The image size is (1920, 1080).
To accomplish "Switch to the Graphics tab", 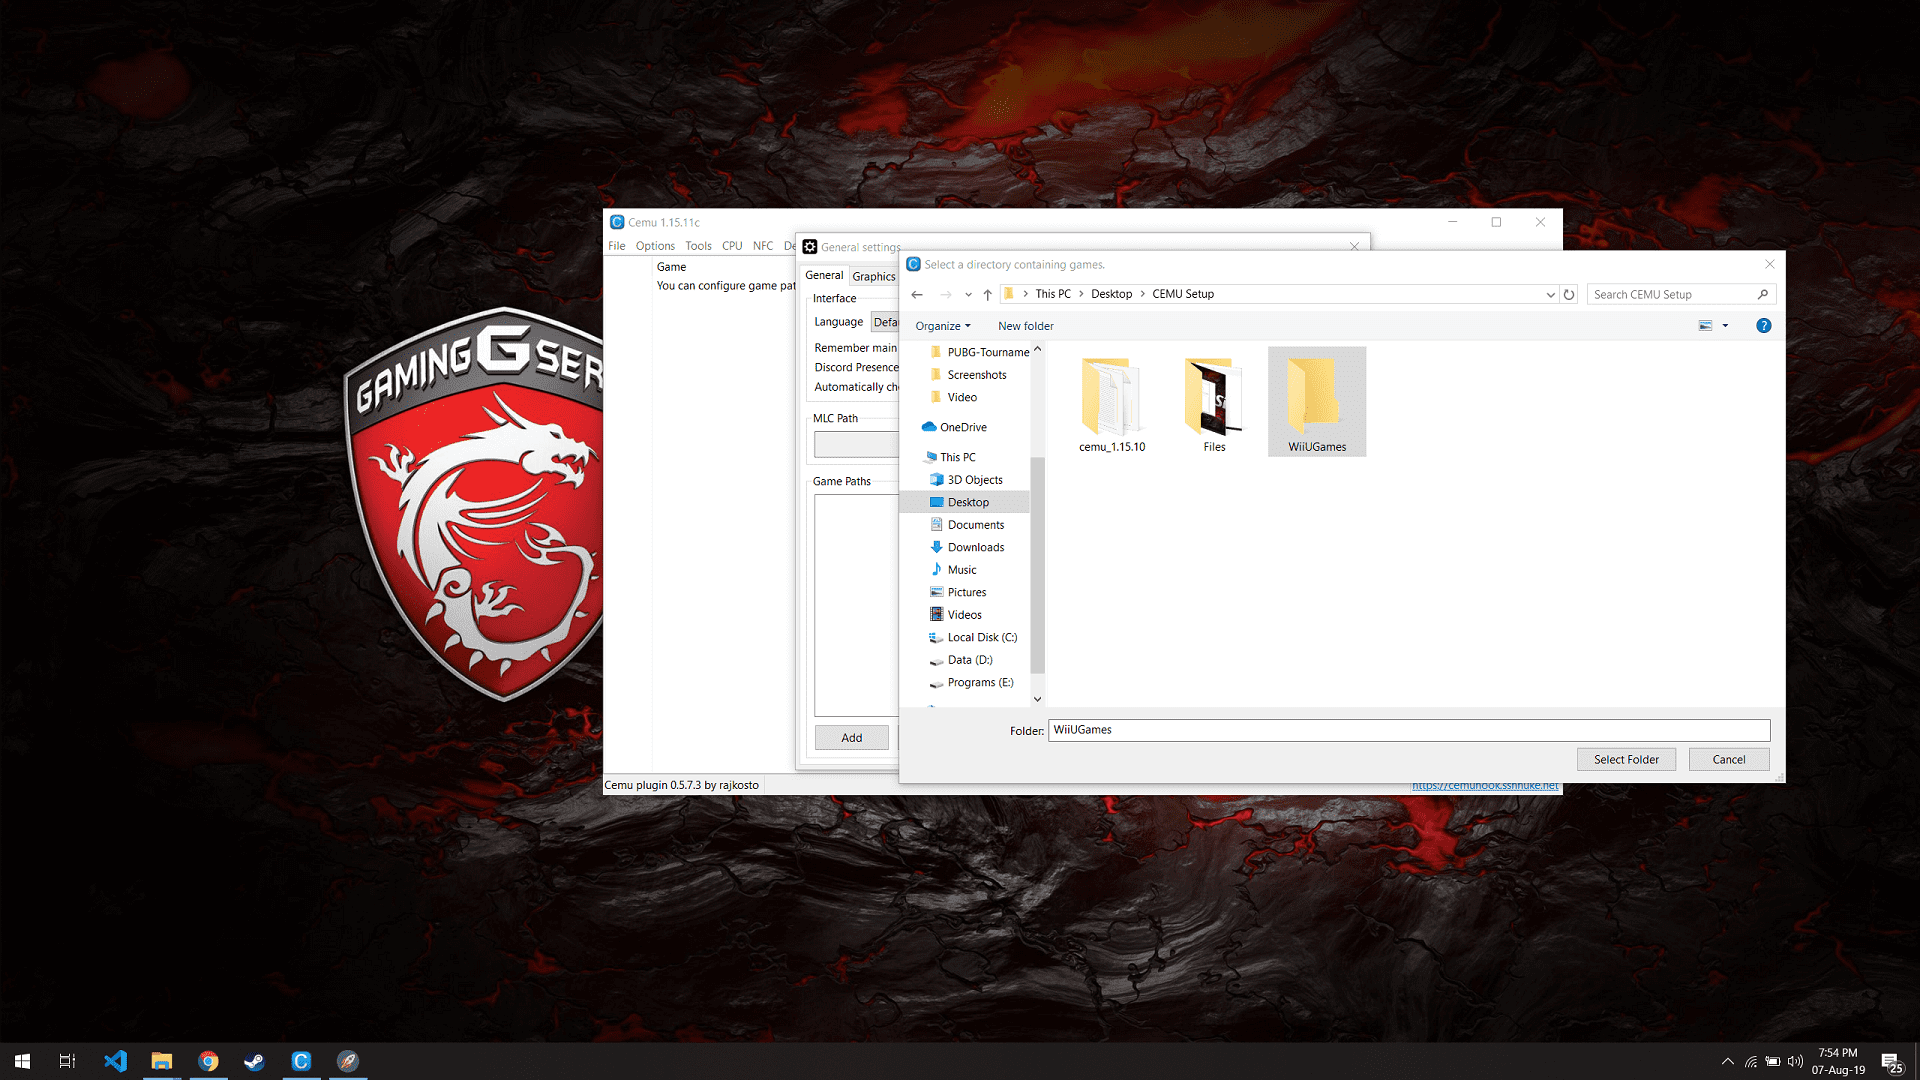I will pos(873,277).
